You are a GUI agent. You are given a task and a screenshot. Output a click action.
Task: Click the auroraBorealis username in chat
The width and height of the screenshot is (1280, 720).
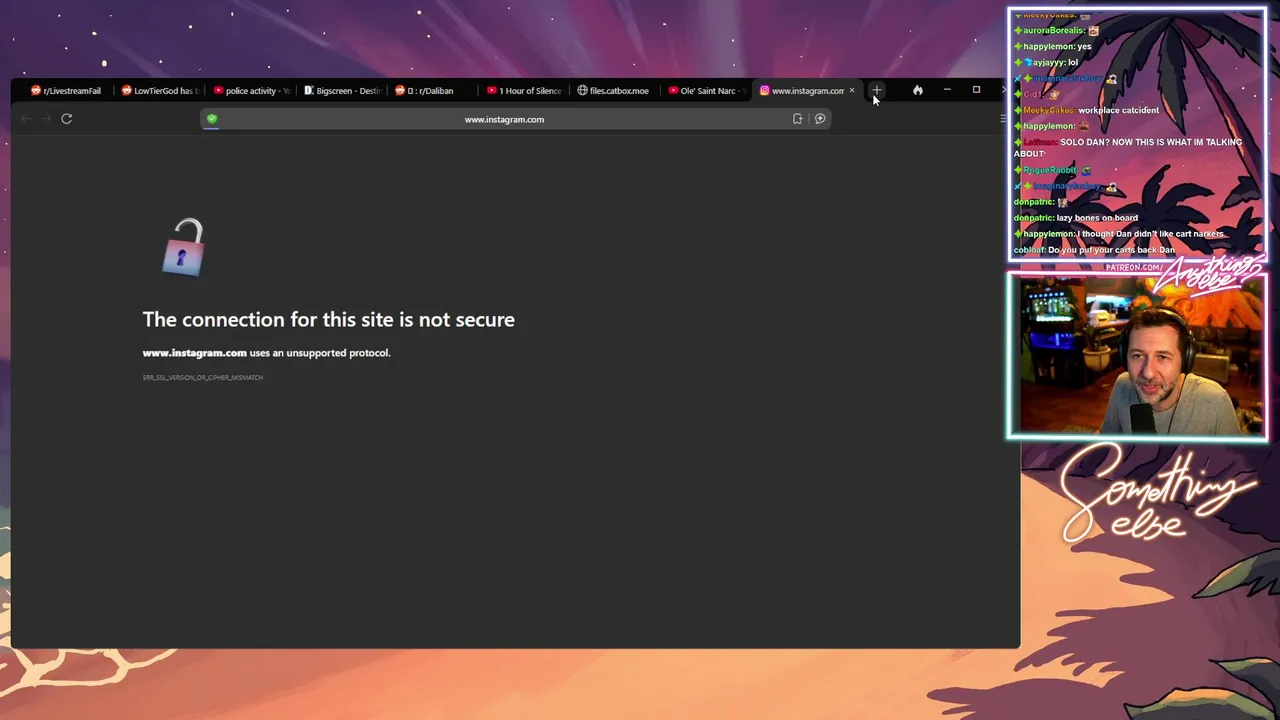(x=1054, y=30)
